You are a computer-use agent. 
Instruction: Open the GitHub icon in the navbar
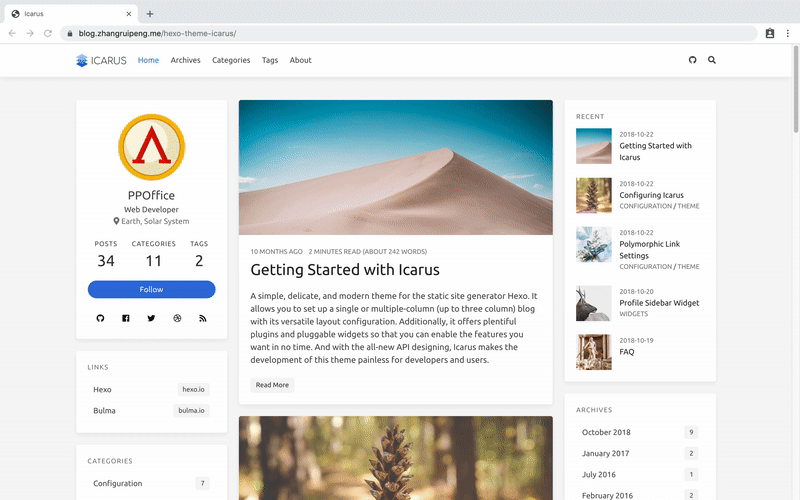click(x=692, y=60)
